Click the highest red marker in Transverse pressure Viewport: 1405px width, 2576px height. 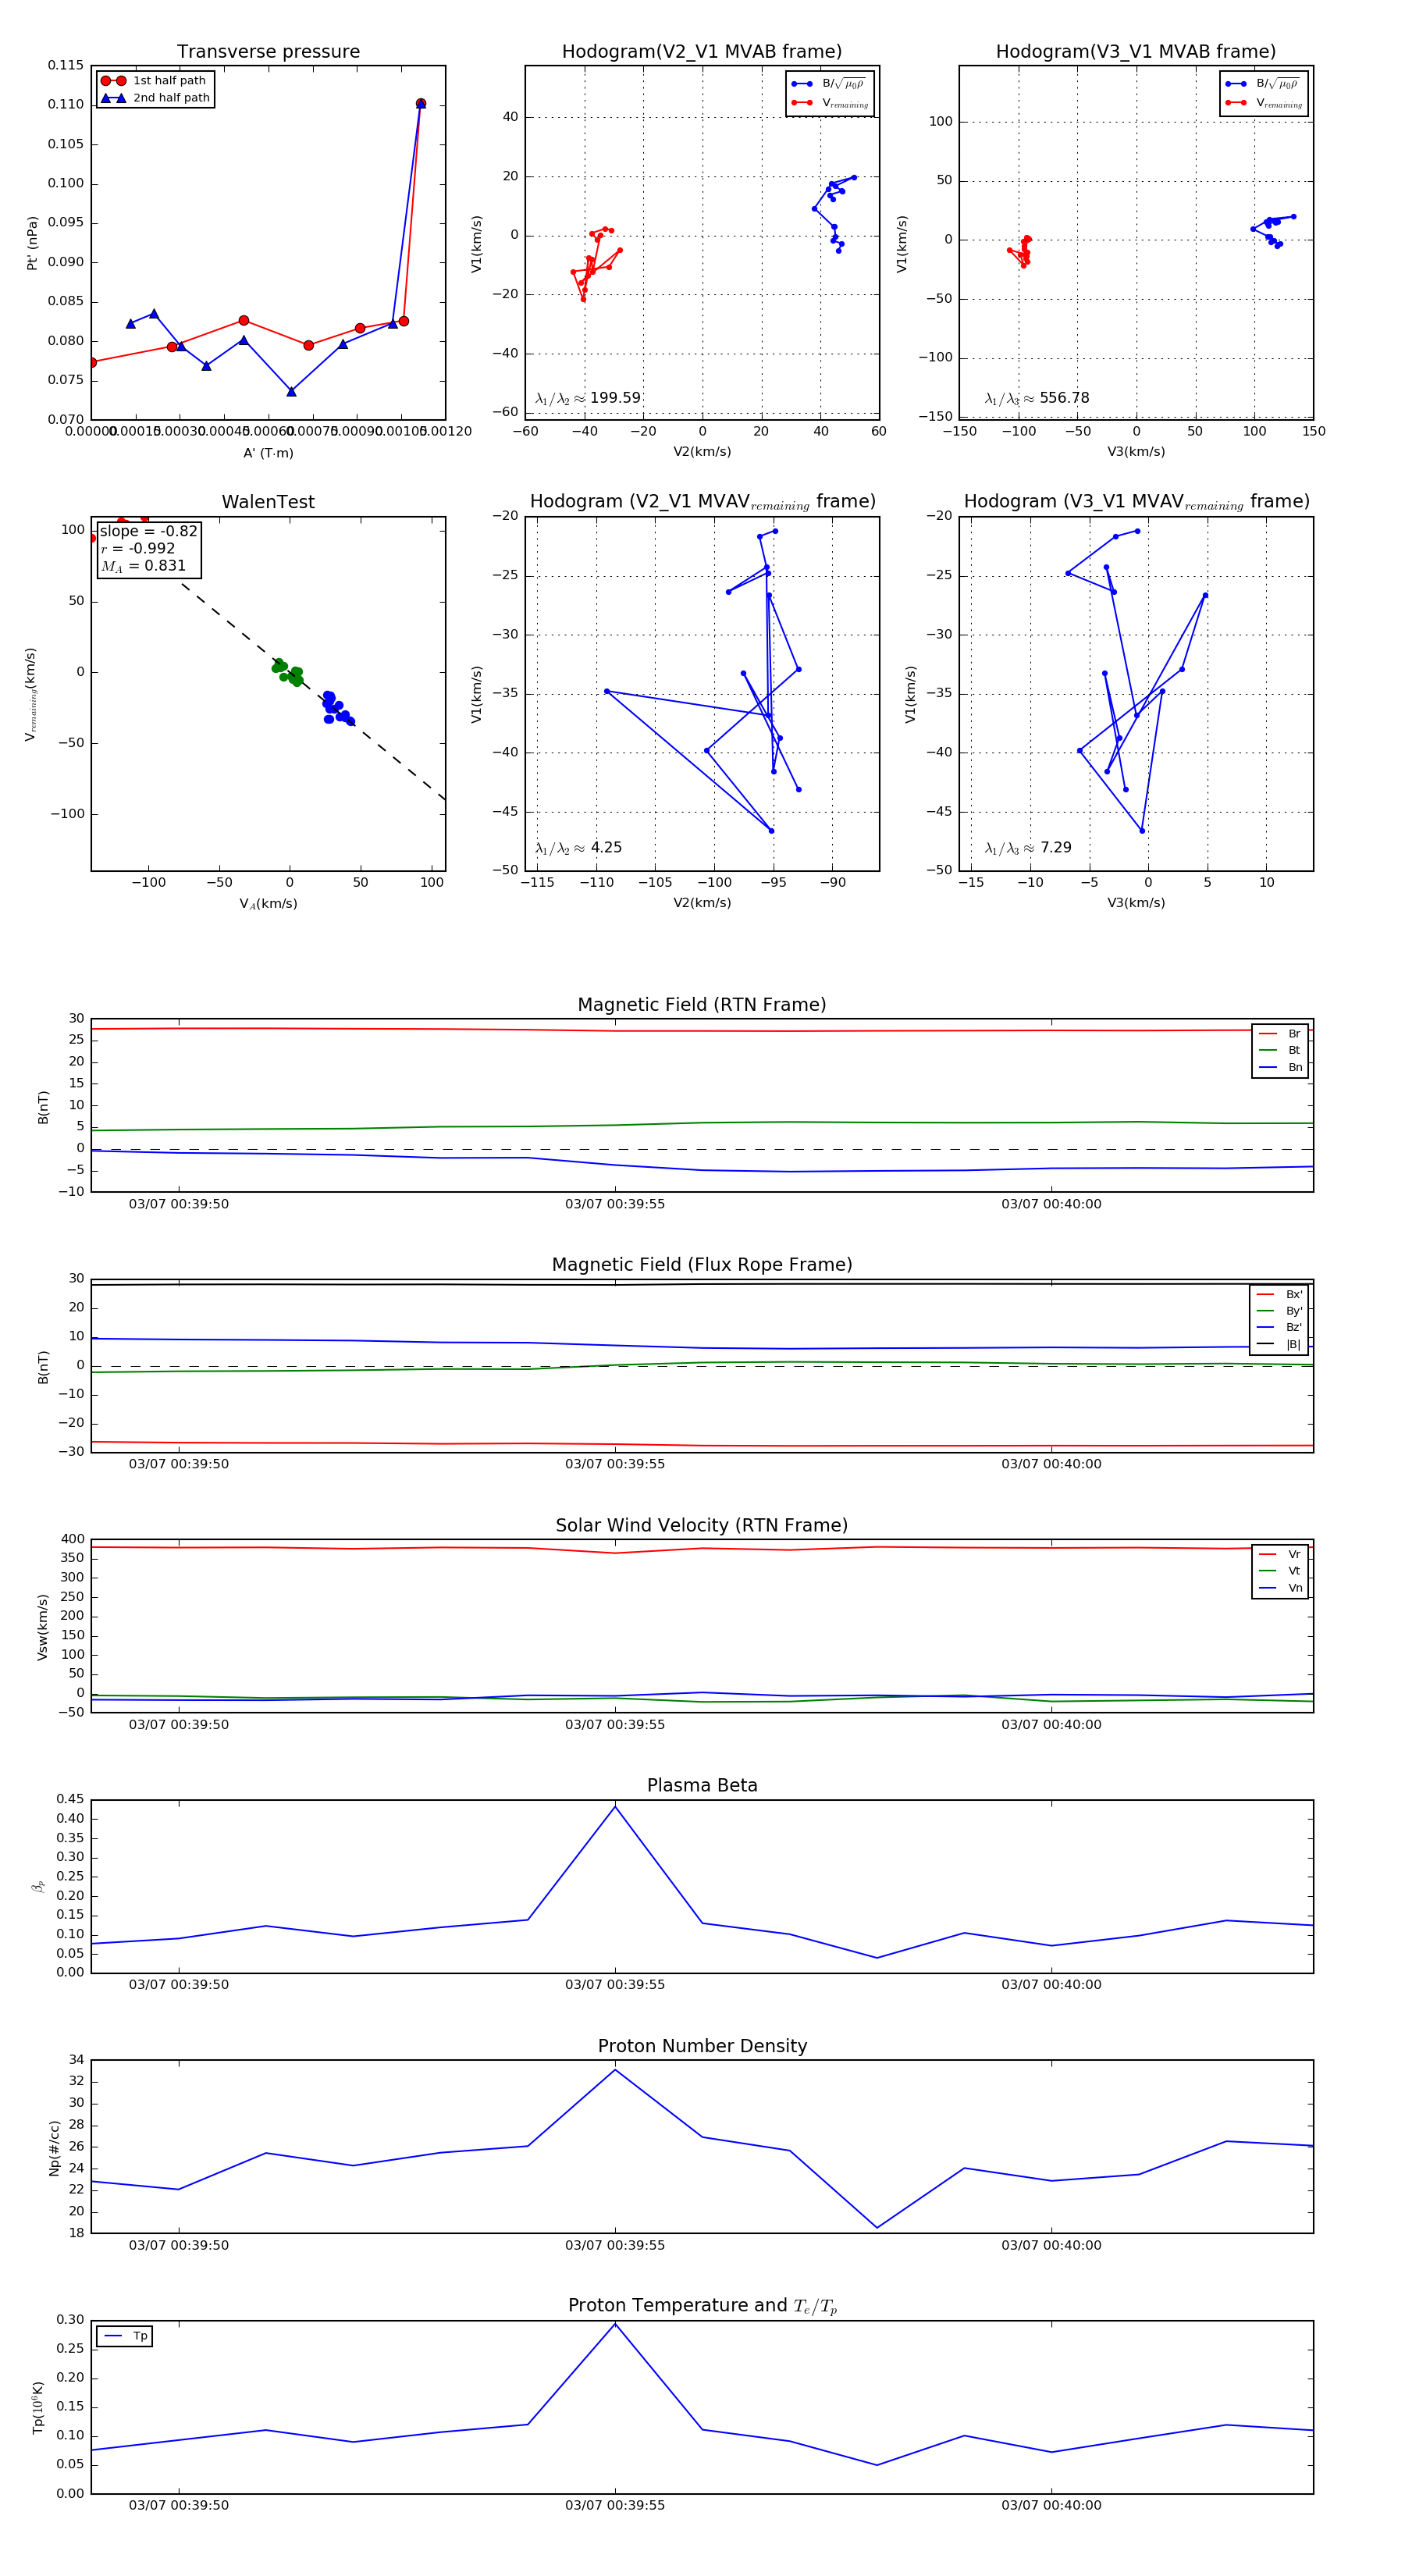[420, 103]
